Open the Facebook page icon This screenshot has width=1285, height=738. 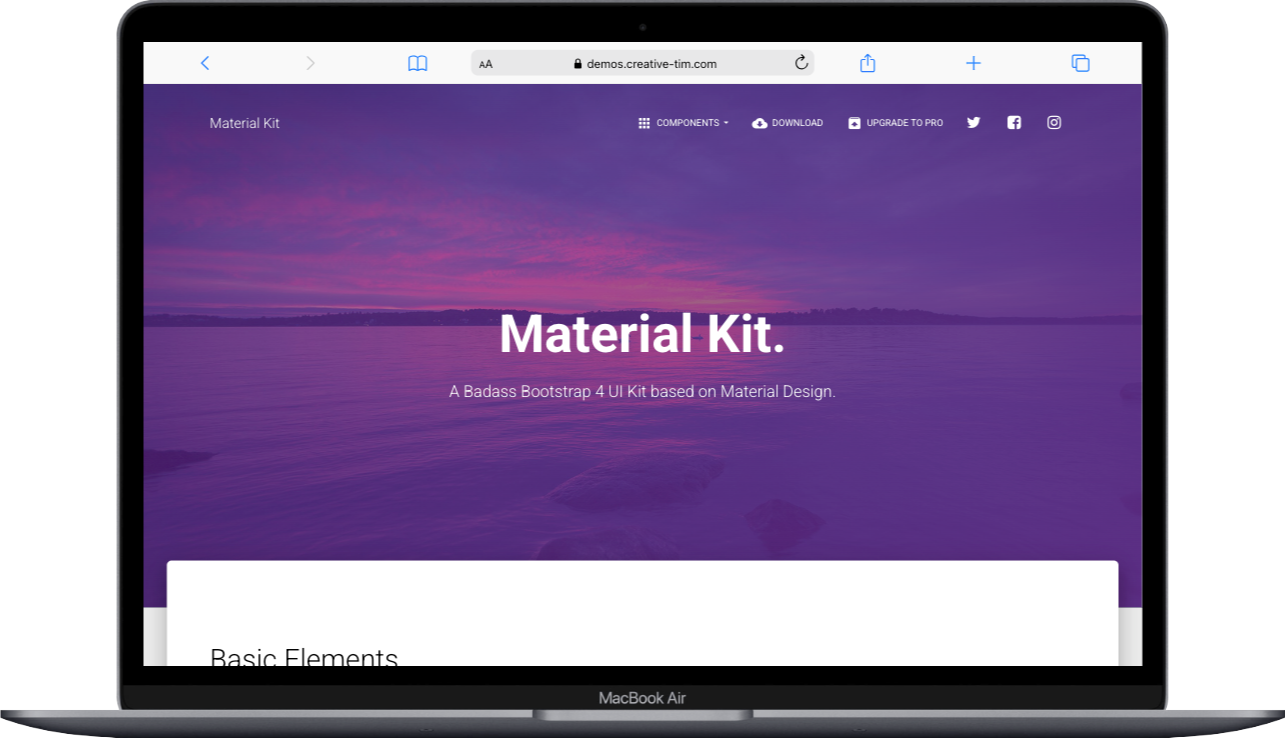(x=1013, y=122)
